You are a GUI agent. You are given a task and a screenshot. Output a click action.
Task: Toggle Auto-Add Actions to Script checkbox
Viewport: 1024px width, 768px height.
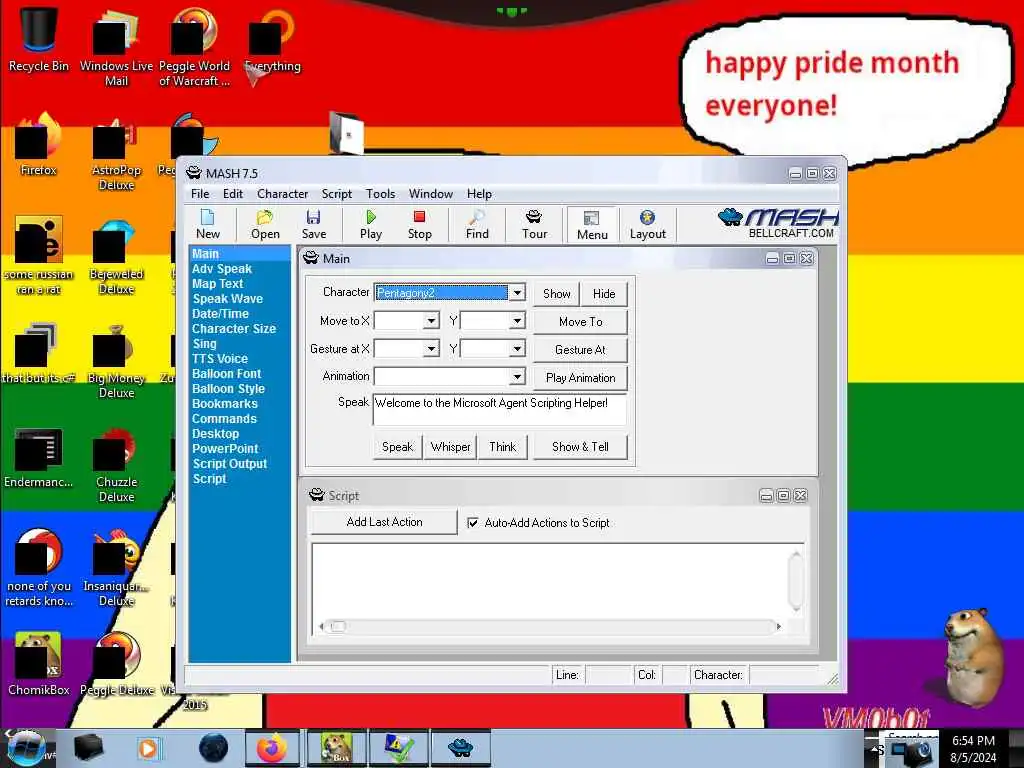point(473,522)
